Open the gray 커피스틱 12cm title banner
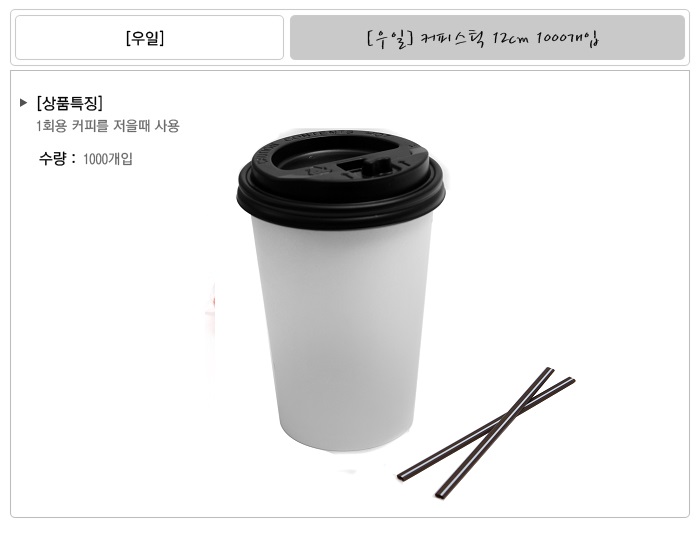Image resolution: width=700 pixels, height=553 pixels. (487, 37)
